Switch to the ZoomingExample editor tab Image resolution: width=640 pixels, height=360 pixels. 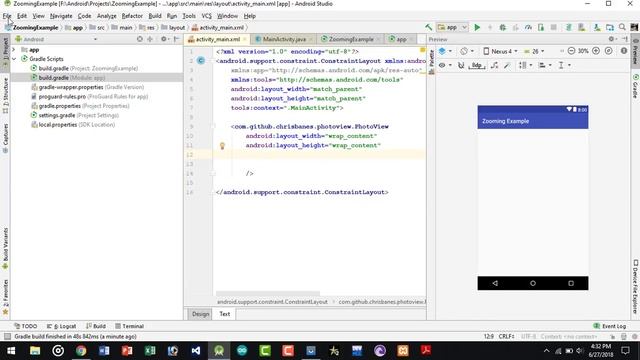pos(351,39)
